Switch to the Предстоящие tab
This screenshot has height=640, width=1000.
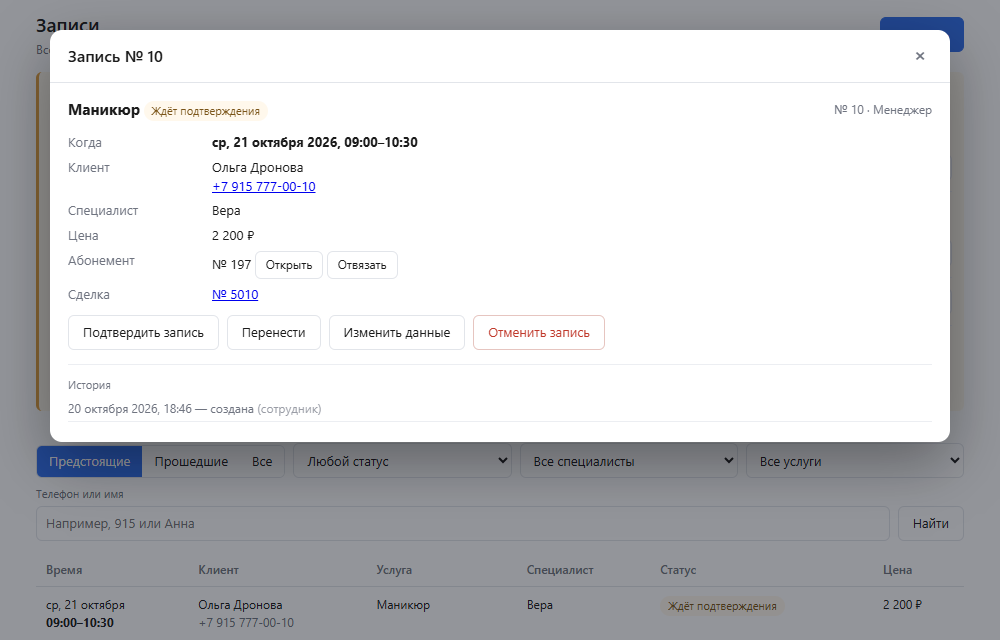click(x=90, y=462)
